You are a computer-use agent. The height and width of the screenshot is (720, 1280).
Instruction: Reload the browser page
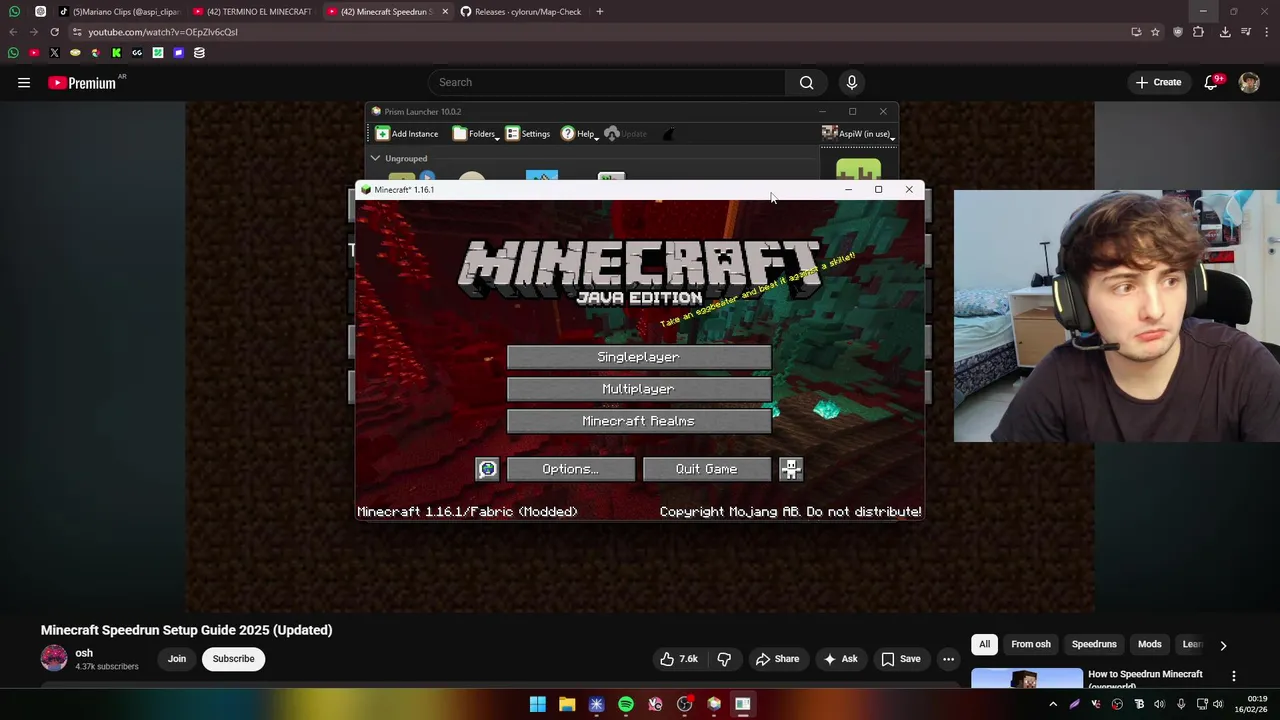(x=55, y=32)
